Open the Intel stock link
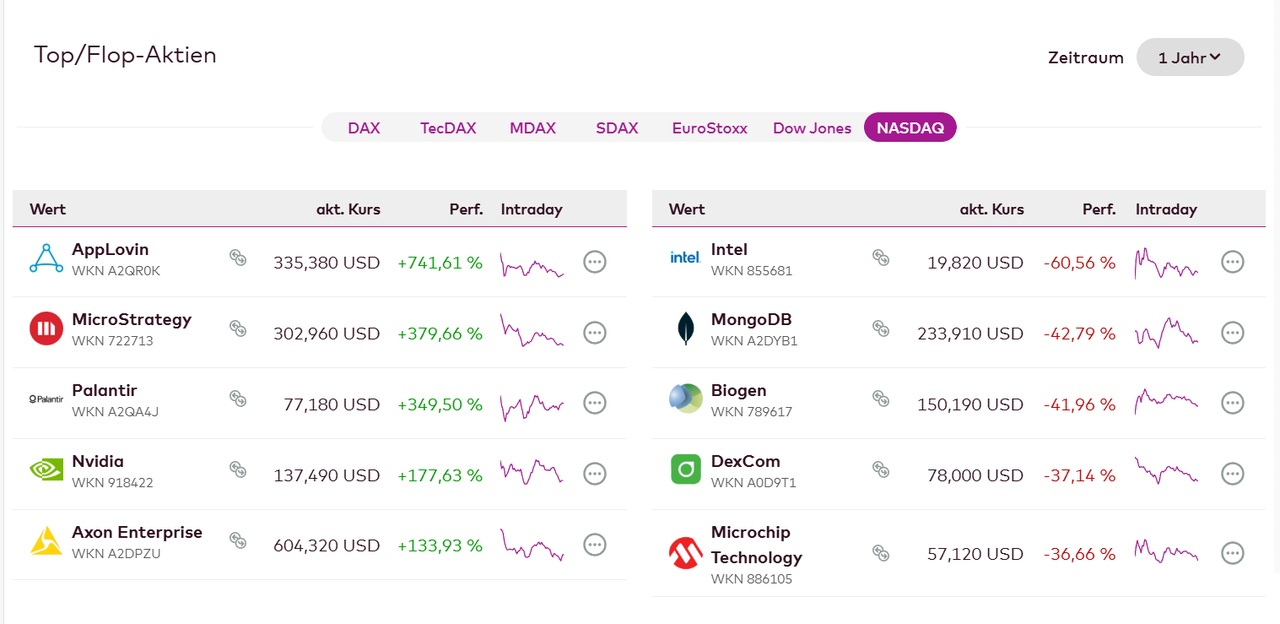Image resolution: width=1280 pixels, height=624 pixels. 729,250
